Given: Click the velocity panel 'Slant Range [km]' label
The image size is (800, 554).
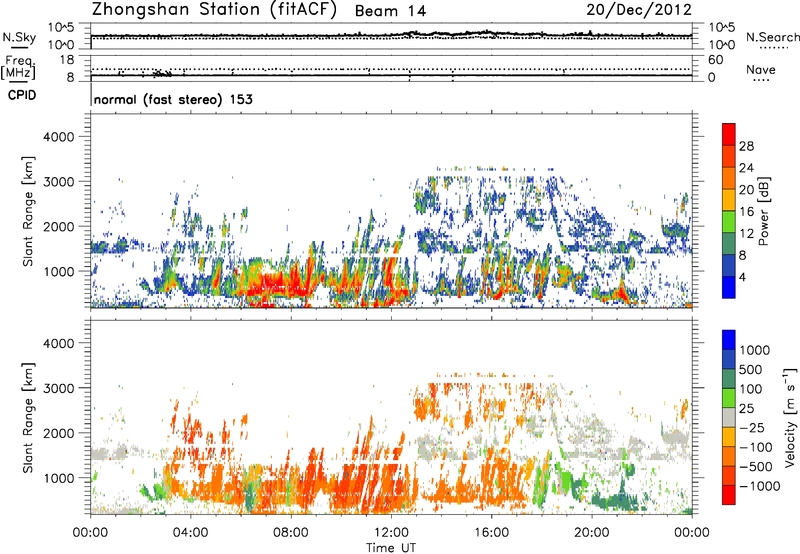Looking at the screenshot, I should (x=28, y=418).
